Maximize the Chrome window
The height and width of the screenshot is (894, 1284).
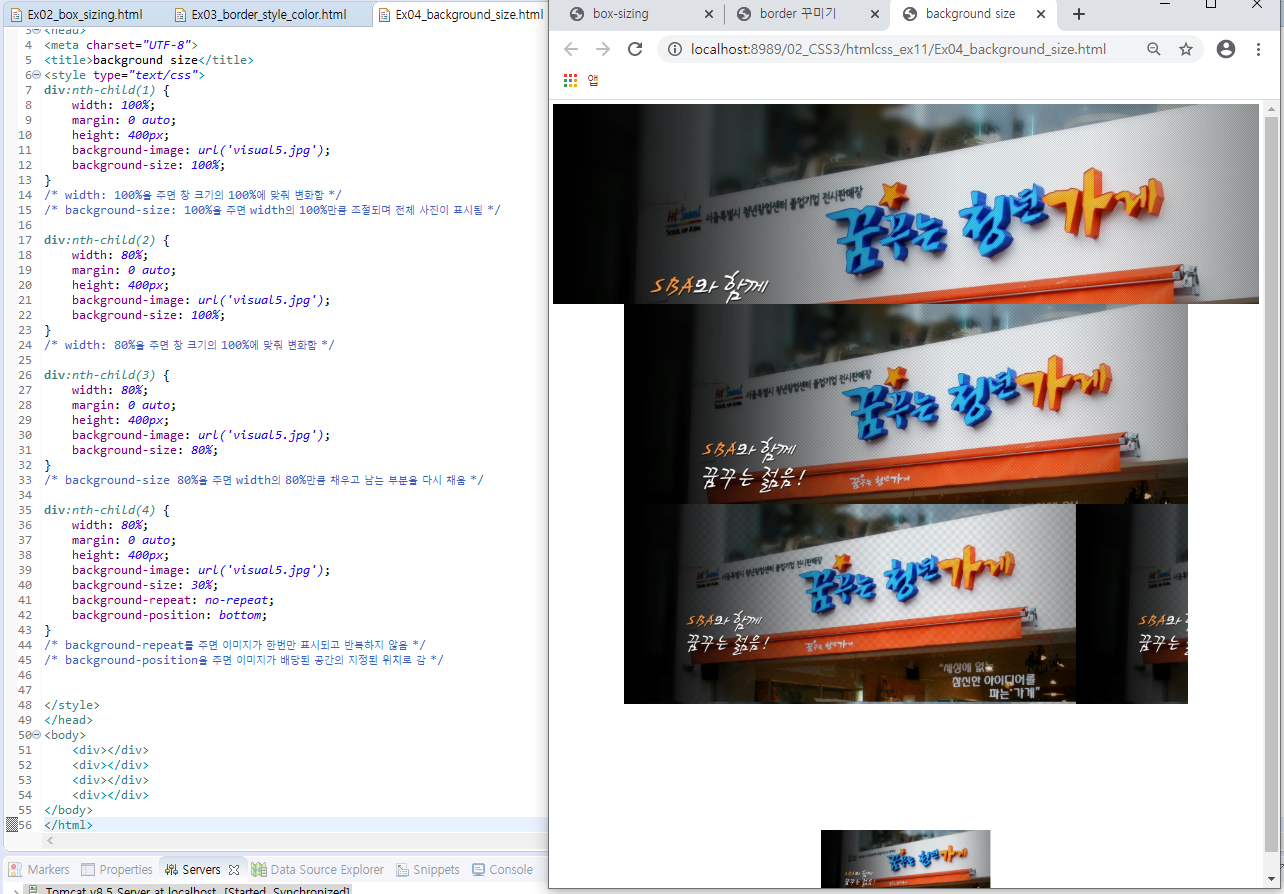(1210, 5)
